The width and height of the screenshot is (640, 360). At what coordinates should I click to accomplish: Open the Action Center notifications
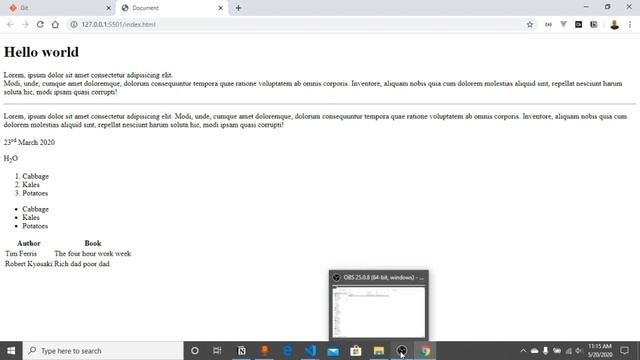[x=624, y=351]
